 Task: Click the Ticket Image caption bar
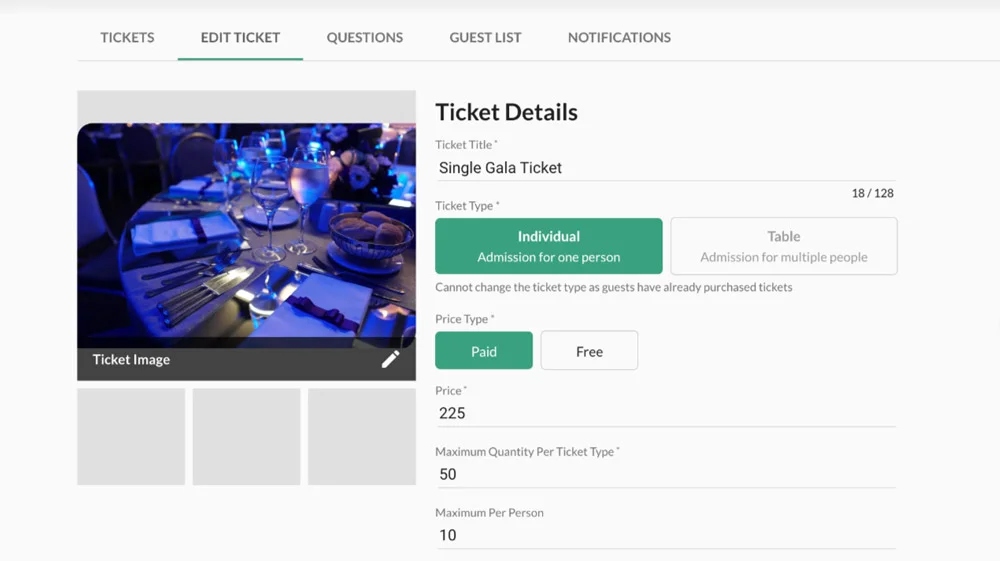point(200,360)
